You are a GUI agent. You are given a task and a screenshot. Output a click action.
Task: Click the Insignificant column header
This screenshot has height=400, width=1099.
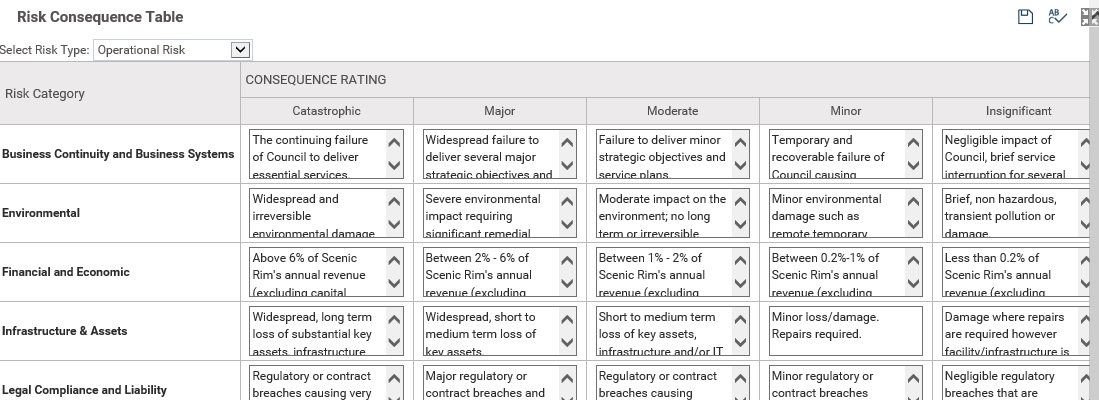pos(1018,111)
